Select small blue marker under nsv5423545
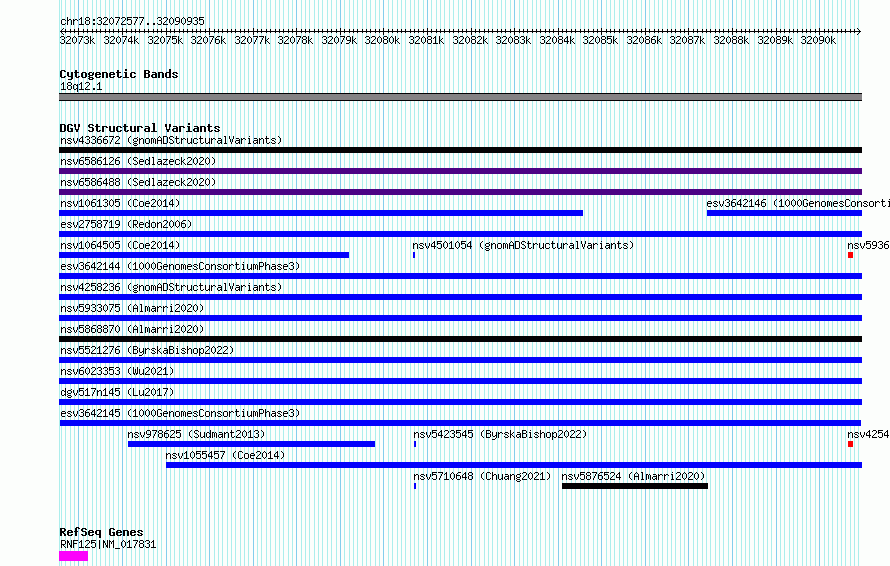Image resolution: width=890 pixels, height=566 pixels. 415,444
